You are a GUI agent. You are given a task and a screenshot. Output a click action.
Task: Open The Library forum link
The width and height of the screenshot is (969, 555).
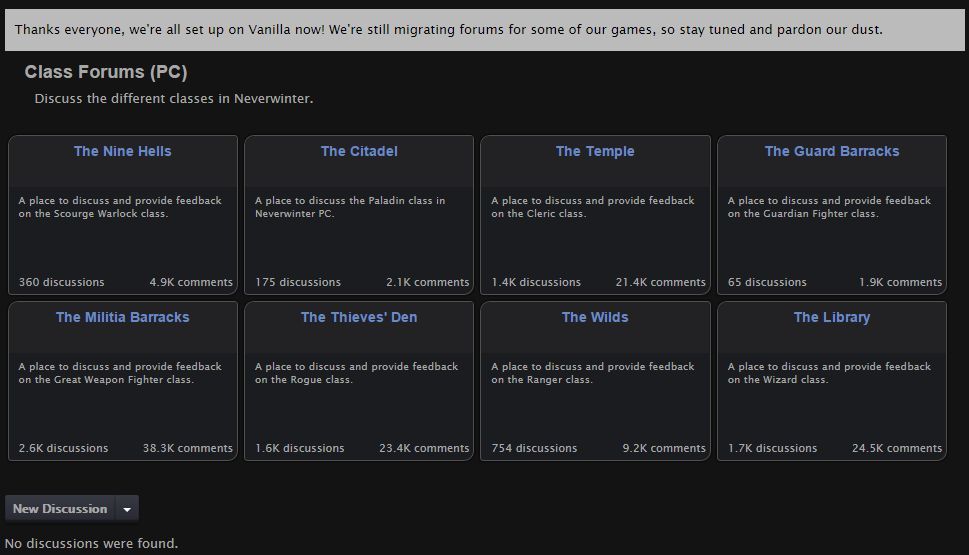(x=832, y=317)
